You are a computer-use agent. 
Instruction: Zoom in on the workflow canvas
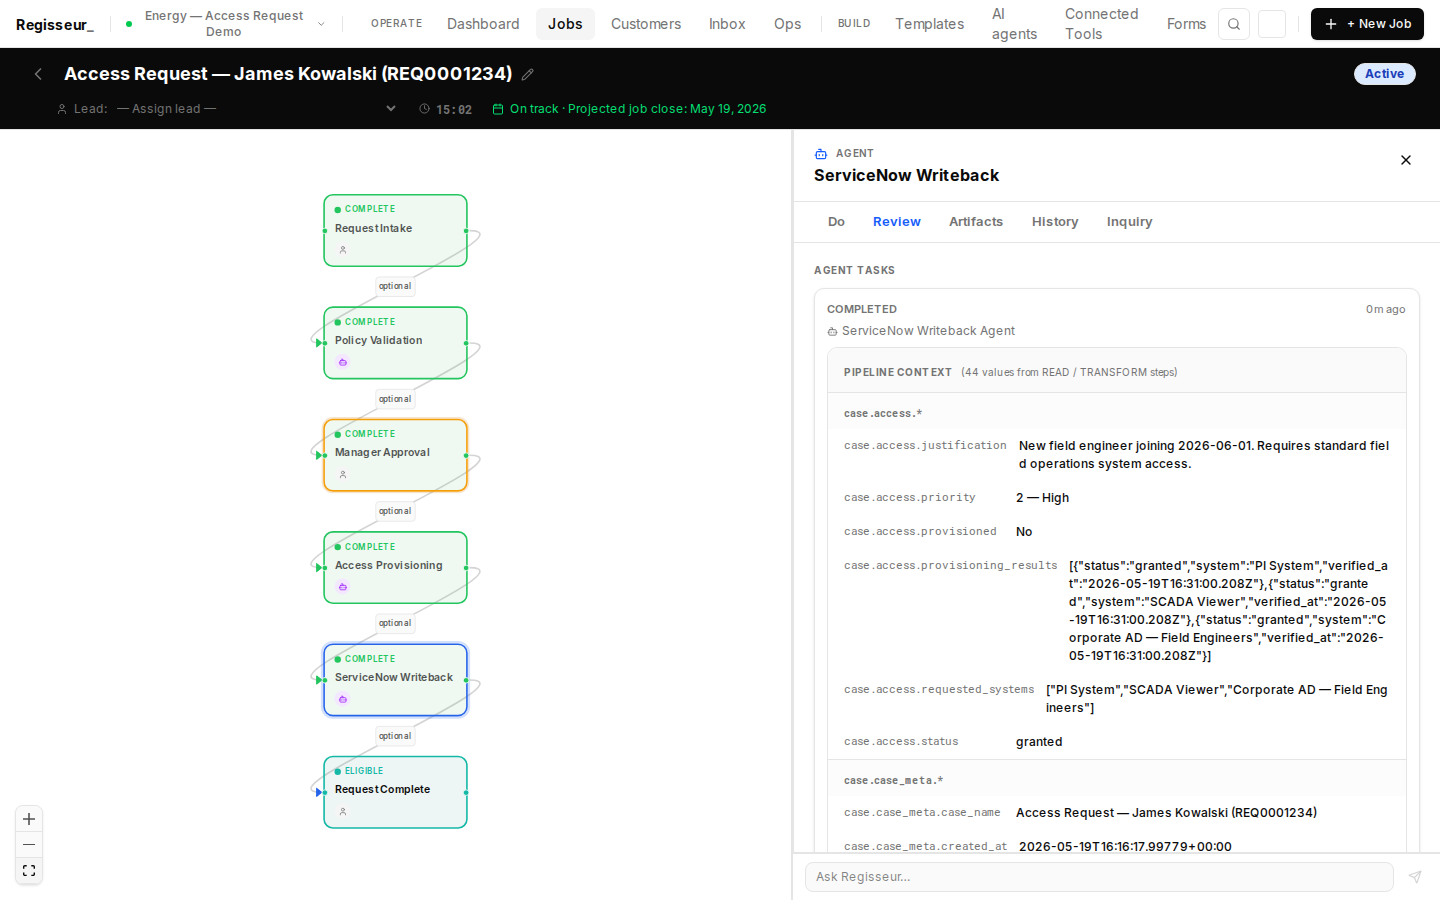29,819
